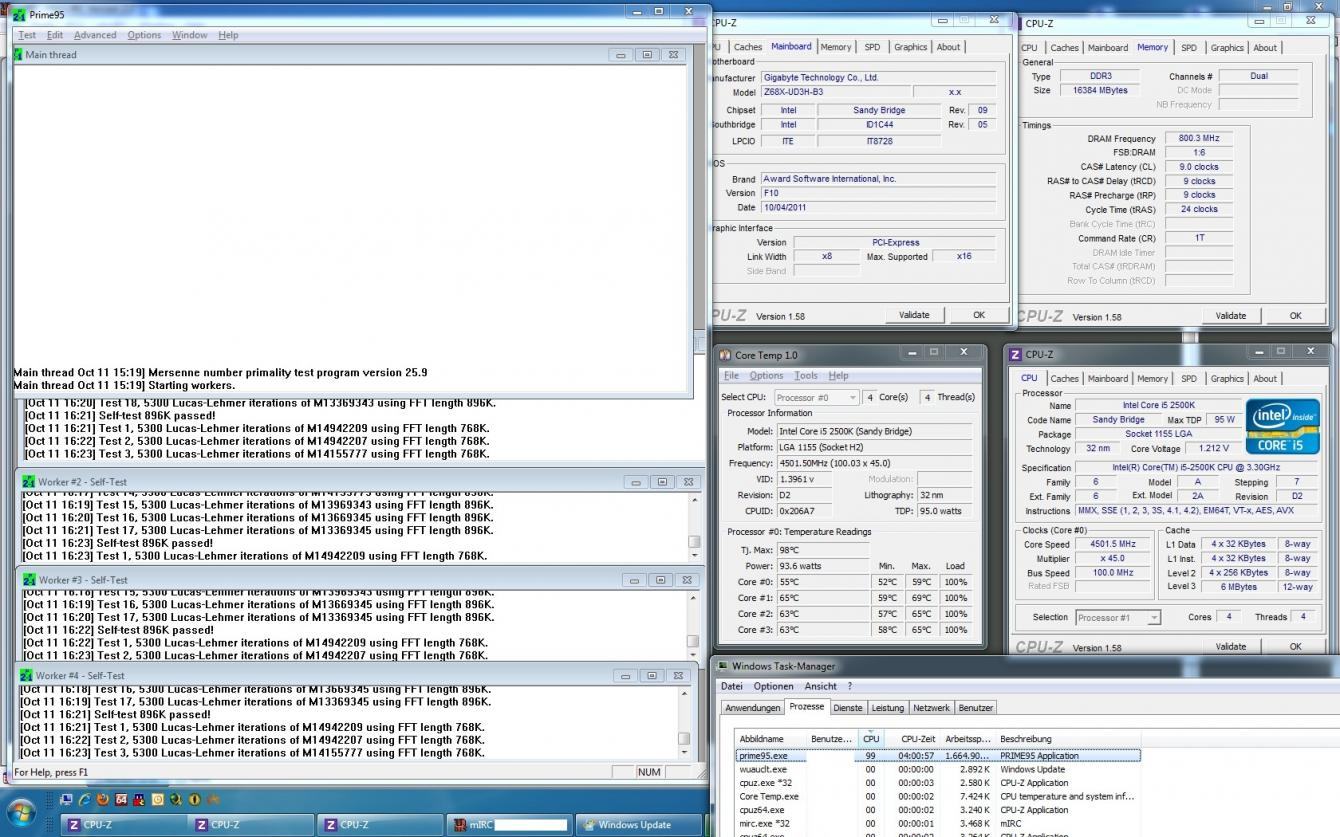Open the Datei menu in Task-Manager

[731, 687]
